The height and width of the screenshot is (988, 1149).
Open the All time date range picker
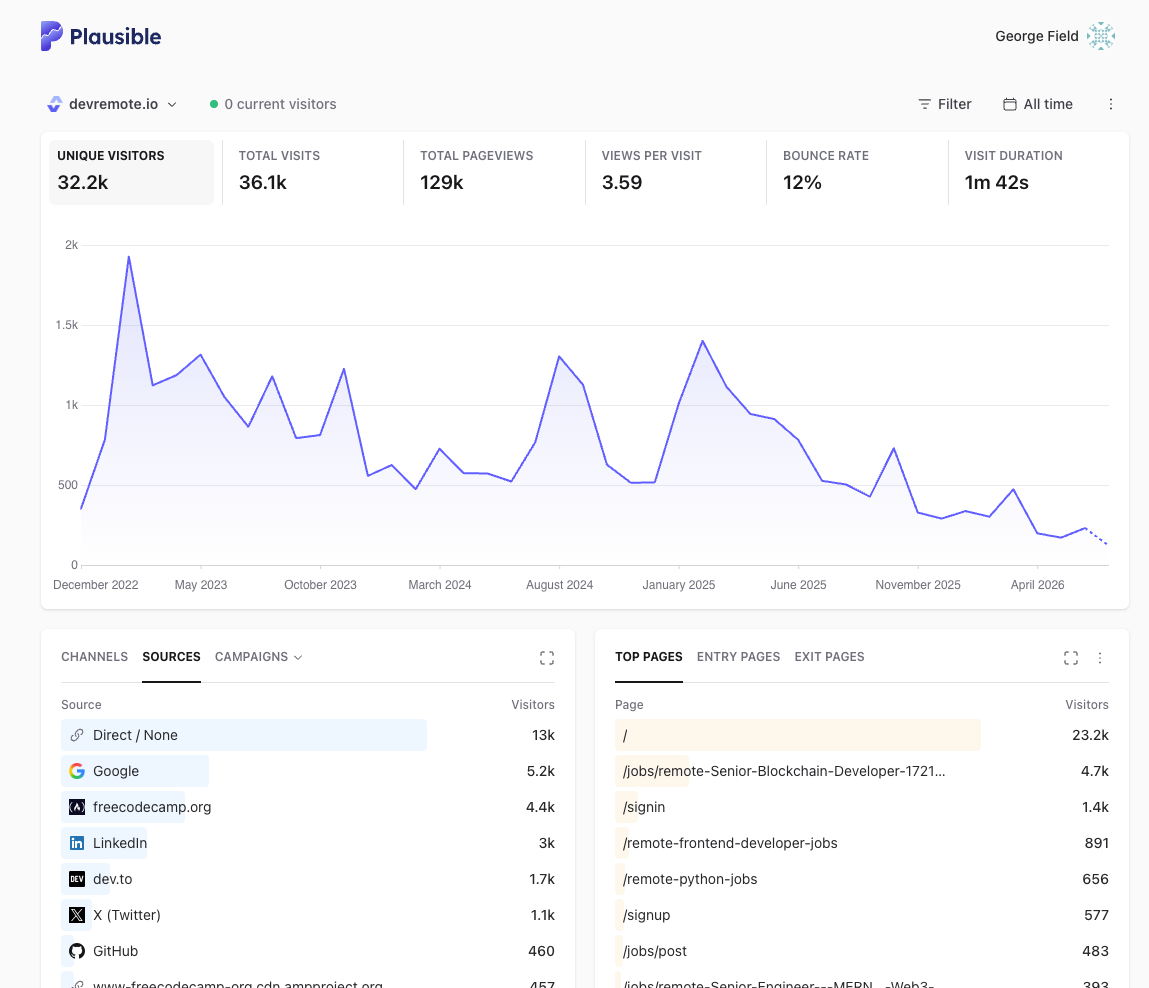pyautogui.click(x=1038, y=104)
